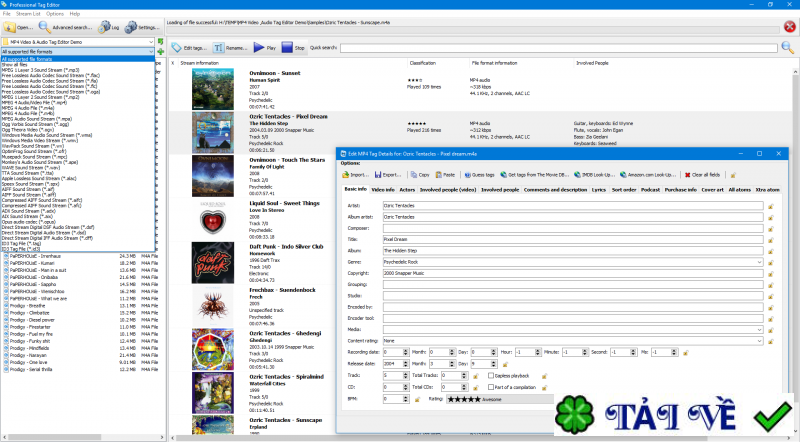
Task: Toggle the lock icon beside the Artist field
Action: click(770, 204)
